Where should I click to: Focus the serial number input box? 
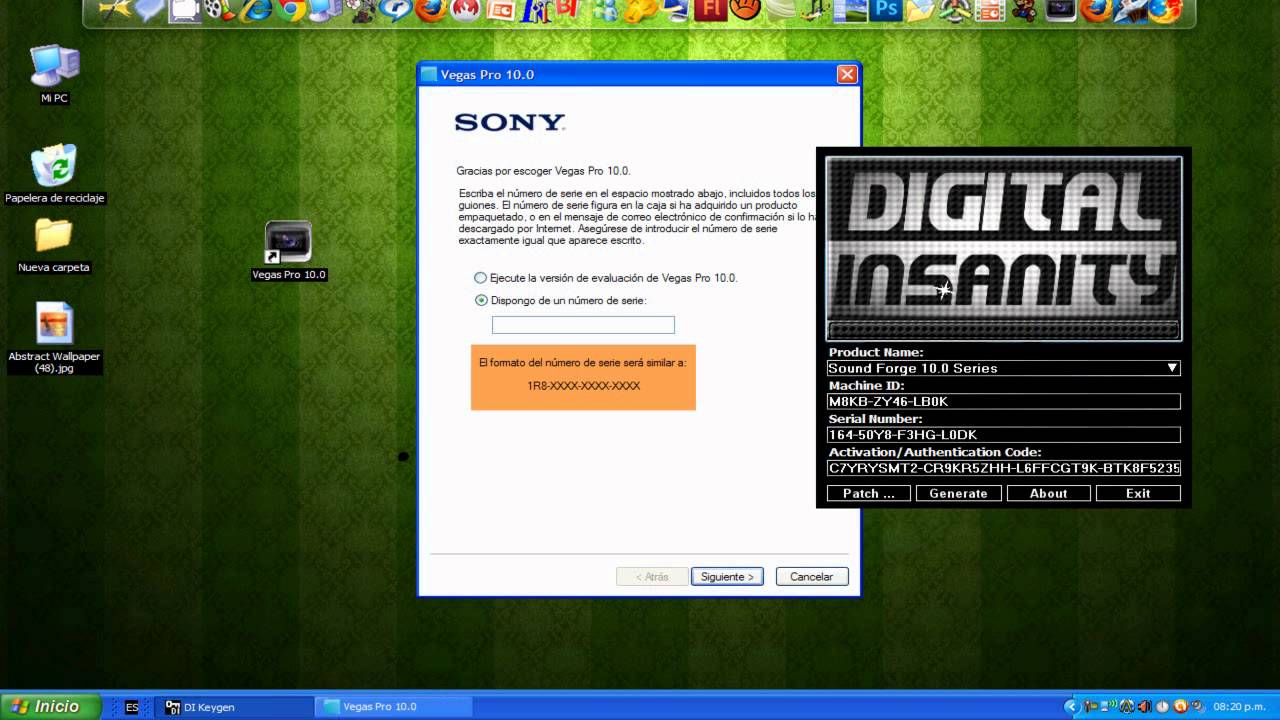click(583, 325)
